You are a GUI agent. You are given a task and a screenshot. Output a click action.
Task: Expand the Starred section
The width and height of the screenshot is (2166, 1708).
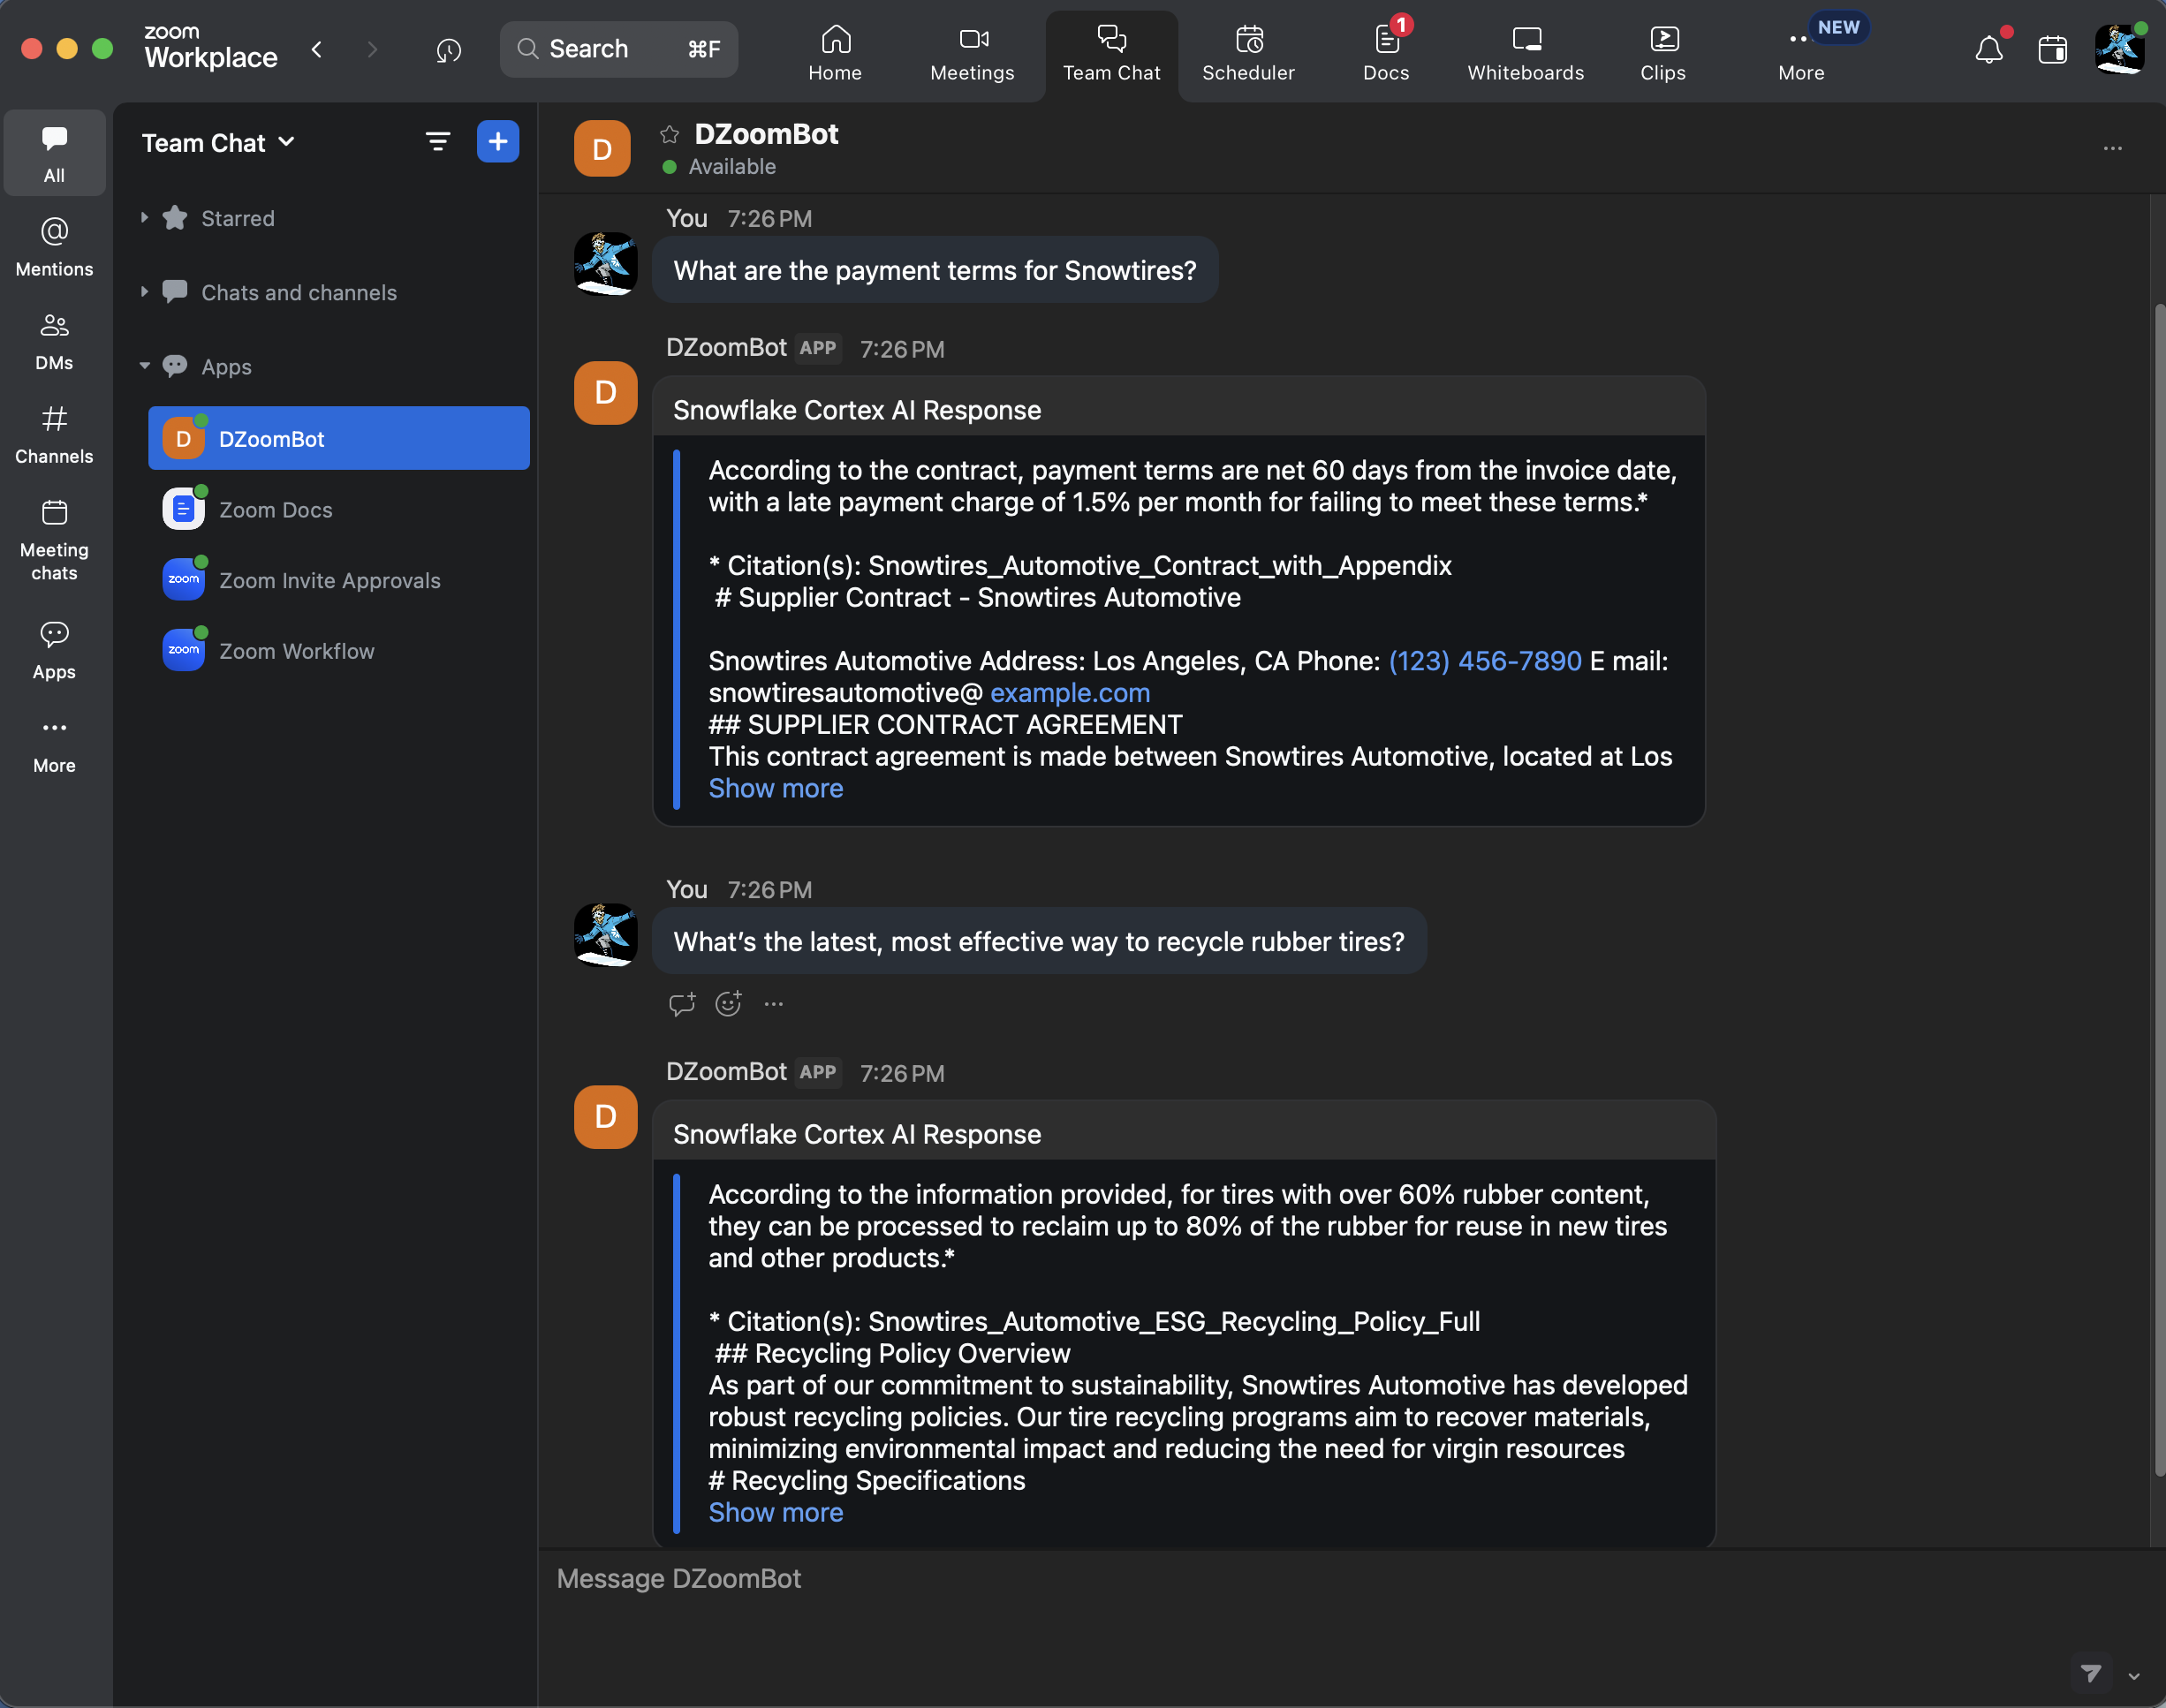145,218
